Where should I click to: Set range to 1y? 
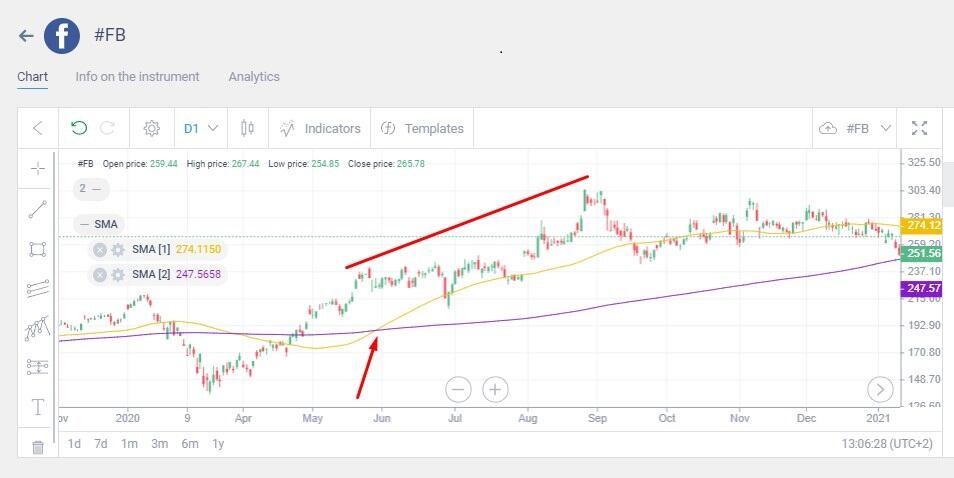click(218, 444)
